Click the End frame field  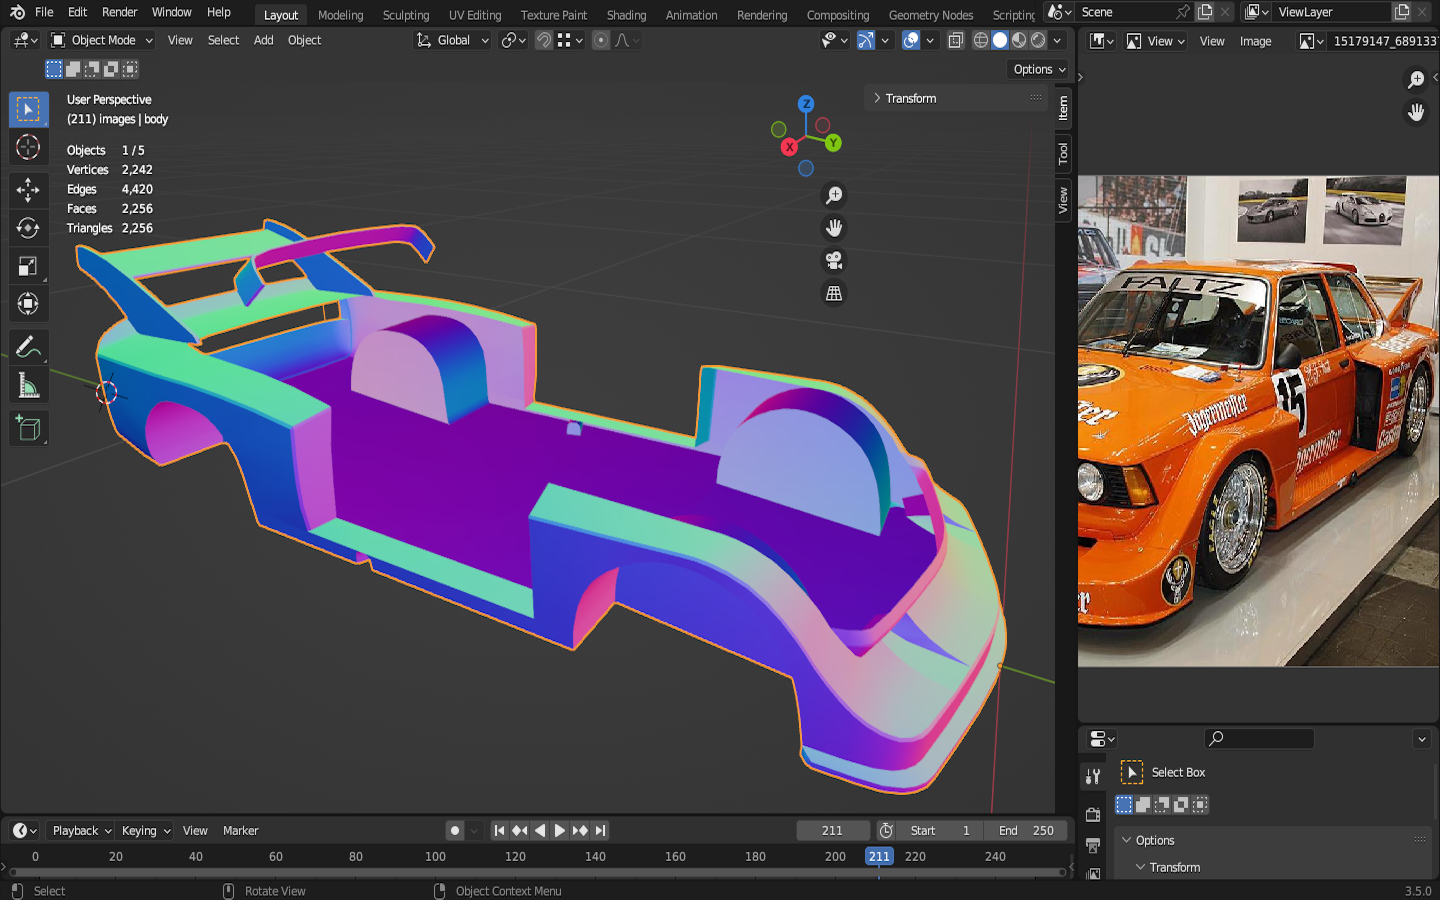(x=1026, y=831)
